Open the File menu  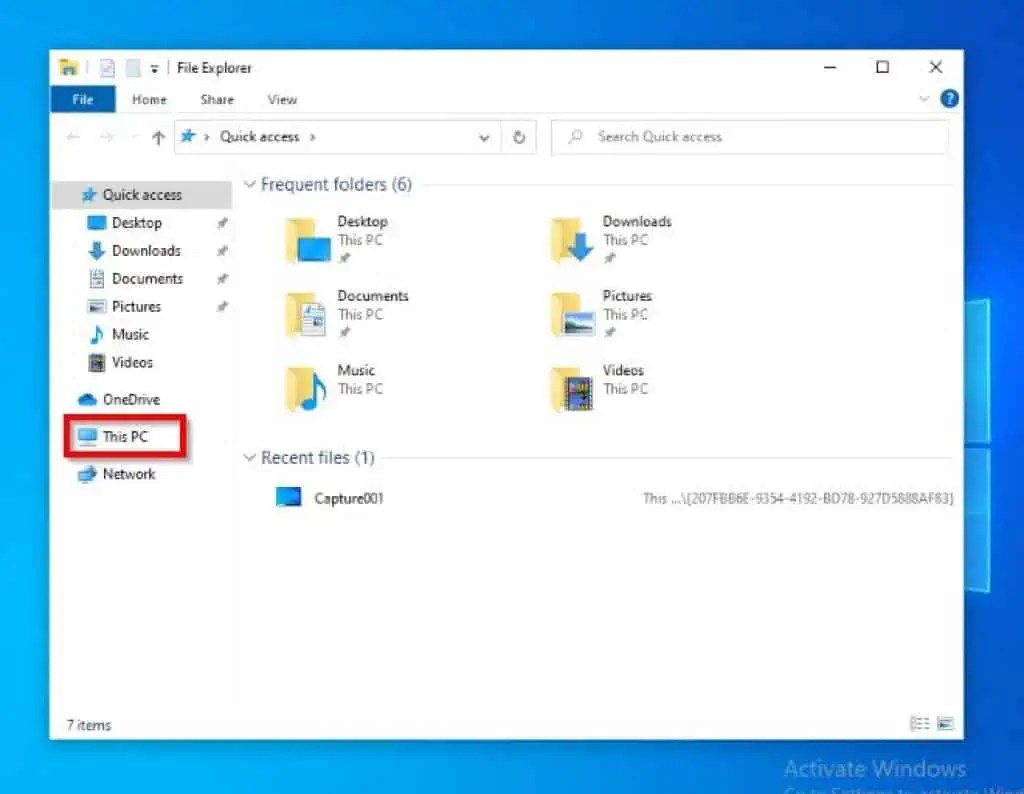point(83,99)
